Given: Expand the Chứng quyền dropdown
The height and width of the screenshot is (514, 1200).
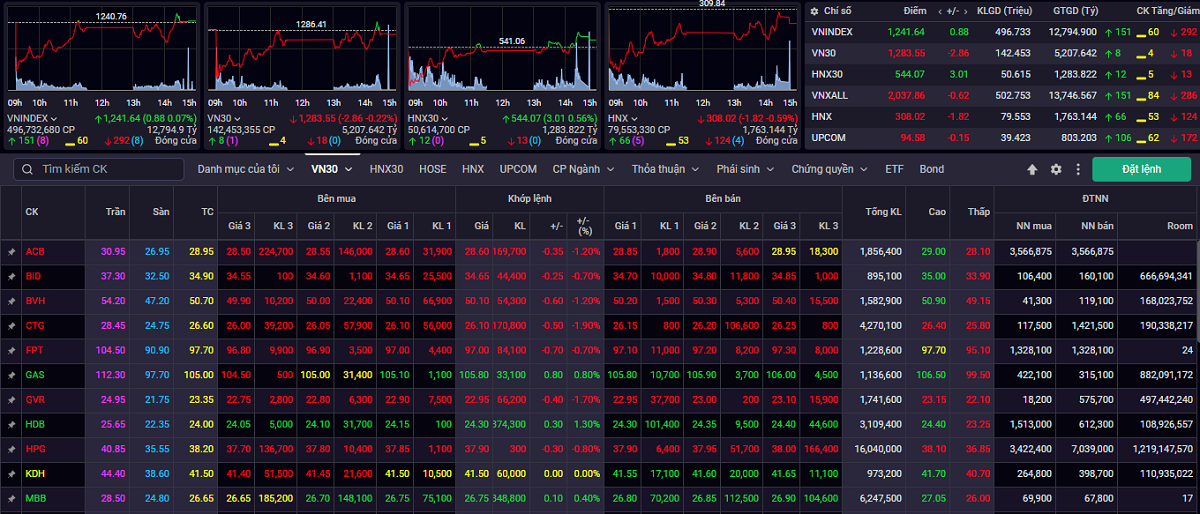Looking at the screenshot, I should click(x=830, y=170).
